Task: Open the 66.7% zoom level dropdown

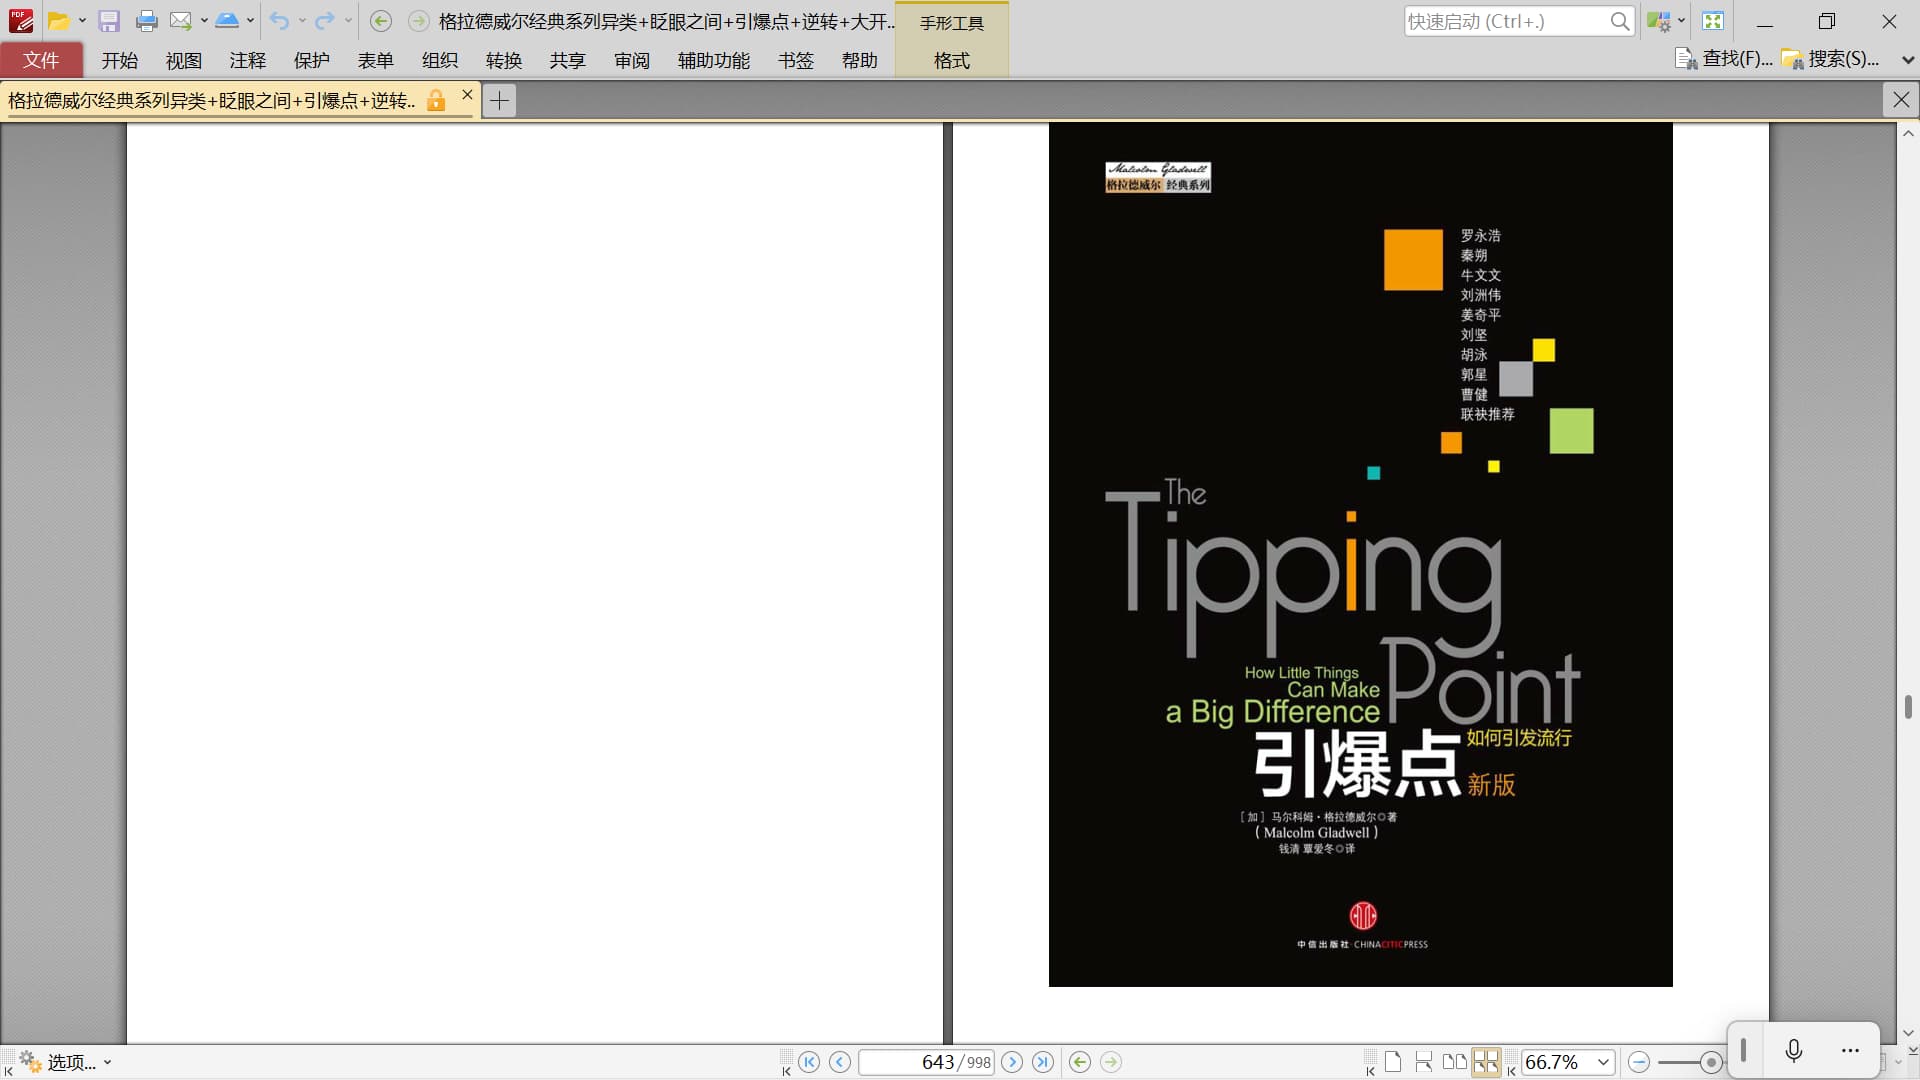Action: (x=1603, y=1062)
